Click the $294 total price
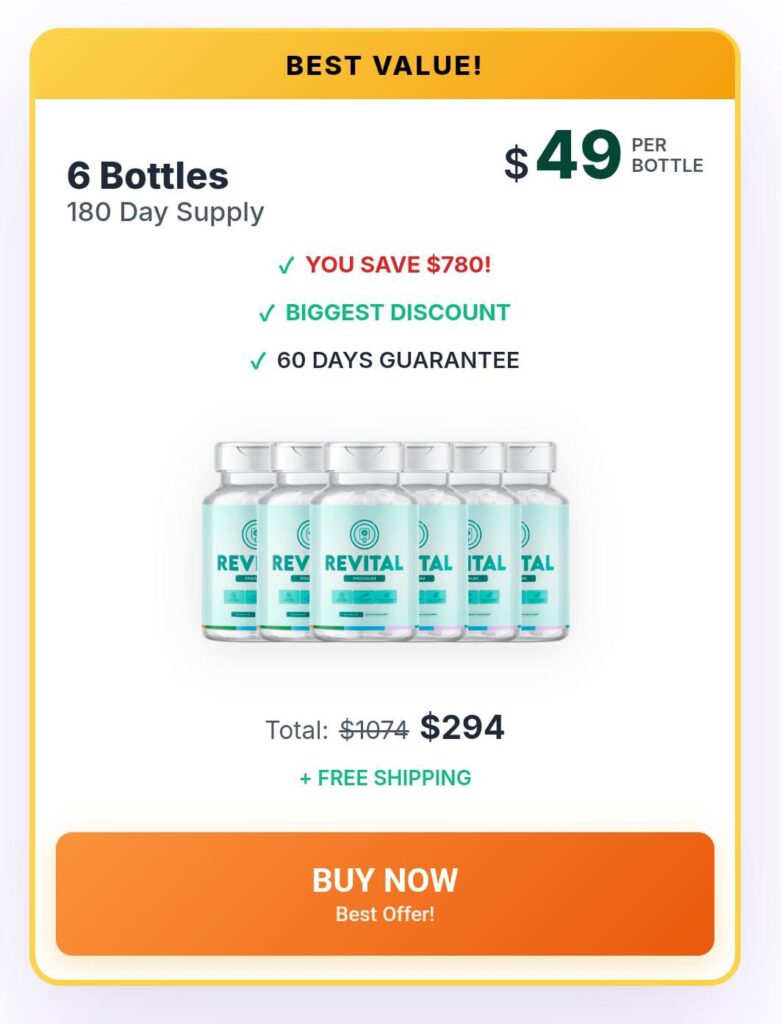The height and width of the screenshot is (1024, 782). (461, 728)
